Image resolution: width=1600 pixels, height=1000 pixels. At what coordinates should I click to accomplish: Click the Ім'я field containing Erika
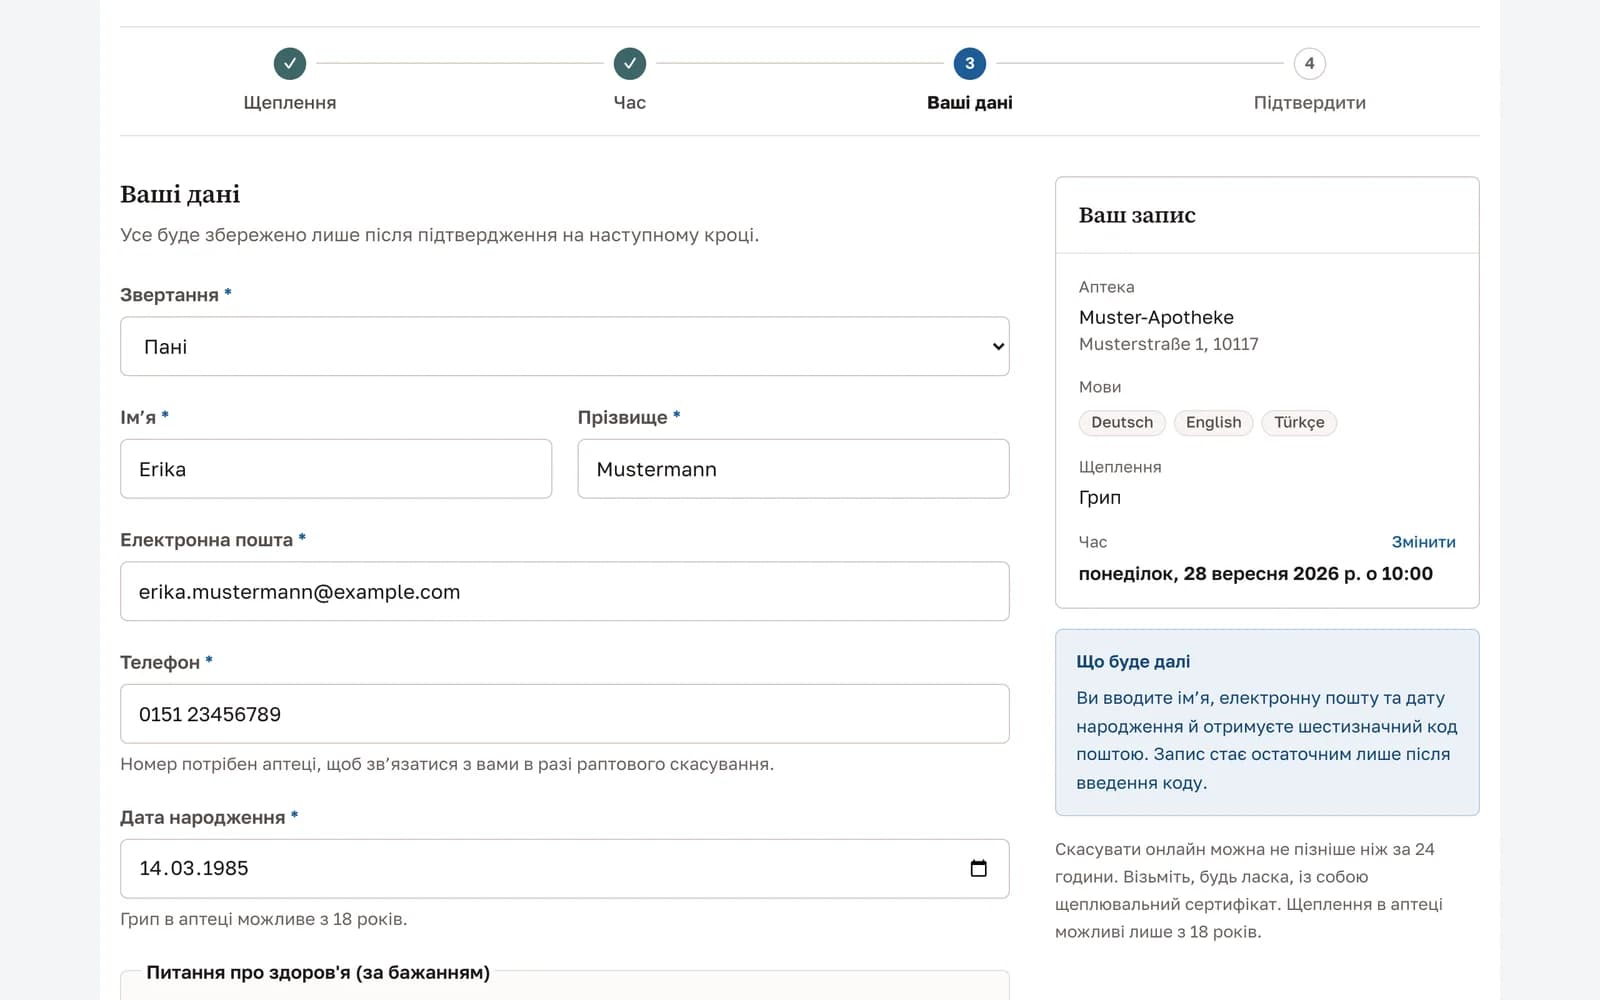[336, 469]
